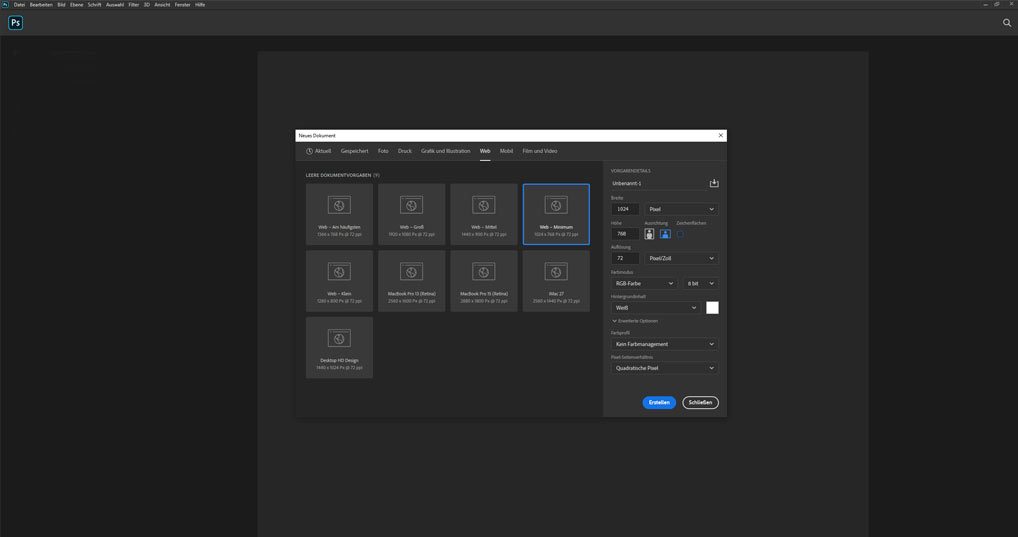Open the Weiß background content dropdown
The height and width of the screenshot is (537, 1018).
[x=656, y=308]
